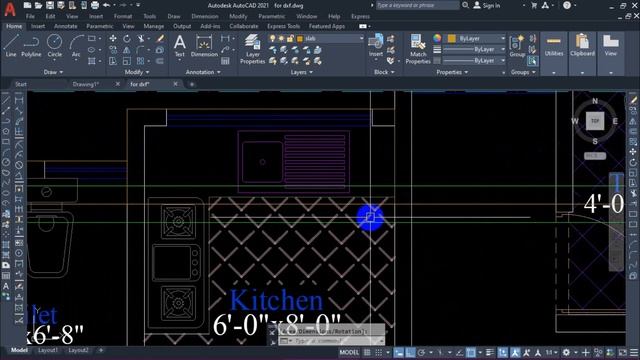Click the Trim scissors icon

click(x=141, y=38)
